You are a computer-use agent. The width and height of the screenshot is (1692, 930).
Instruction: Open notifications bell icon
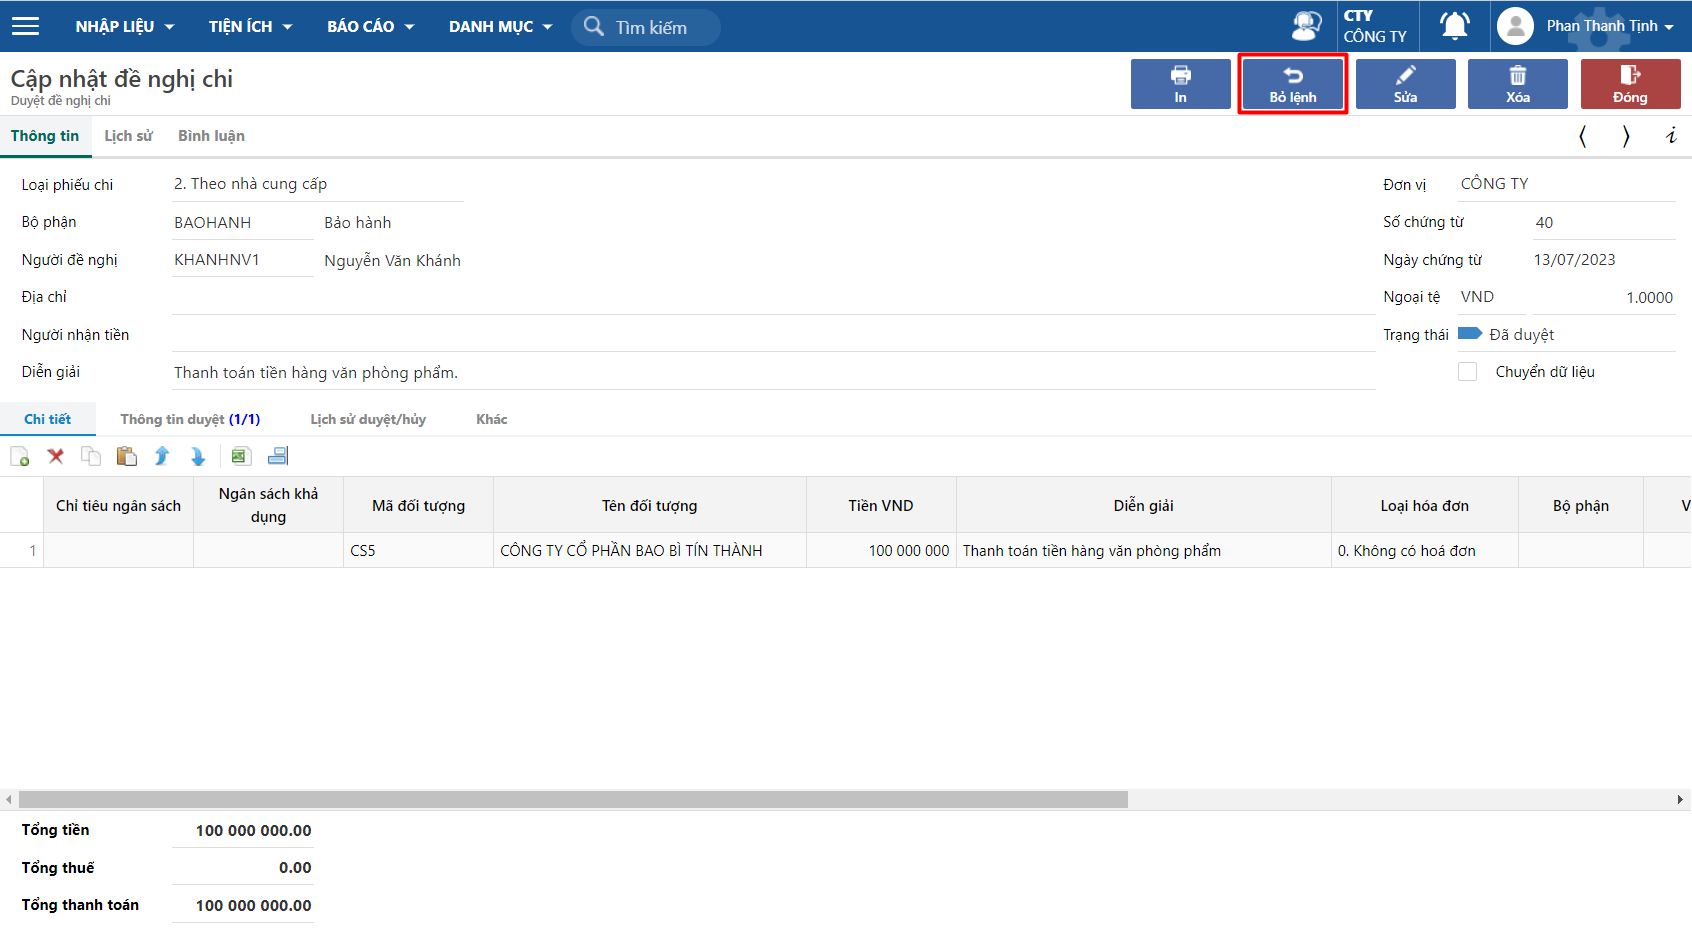coord(1454,26)
